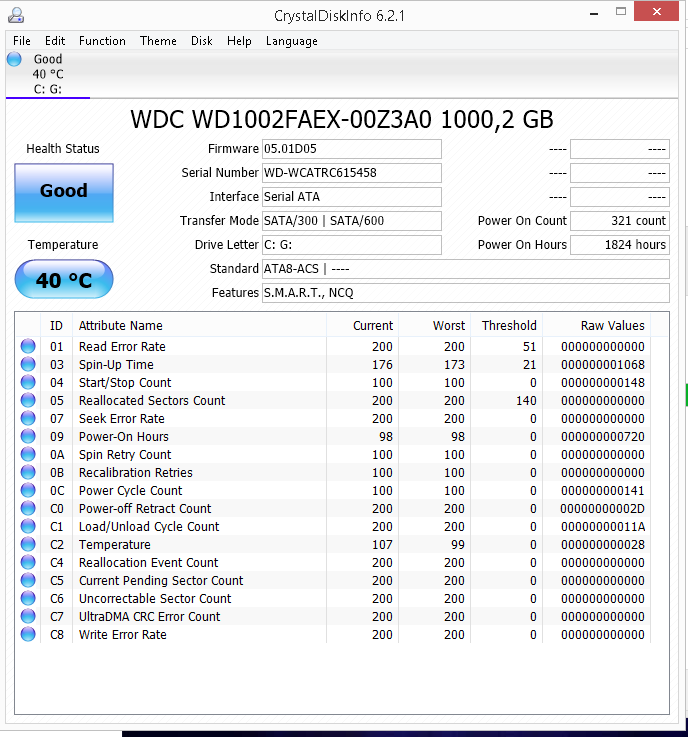Viewport: 688px width, 737px height.
Task: Click status orb for Uncorrectable Sector Count
Action: click(x=28, y=598)
